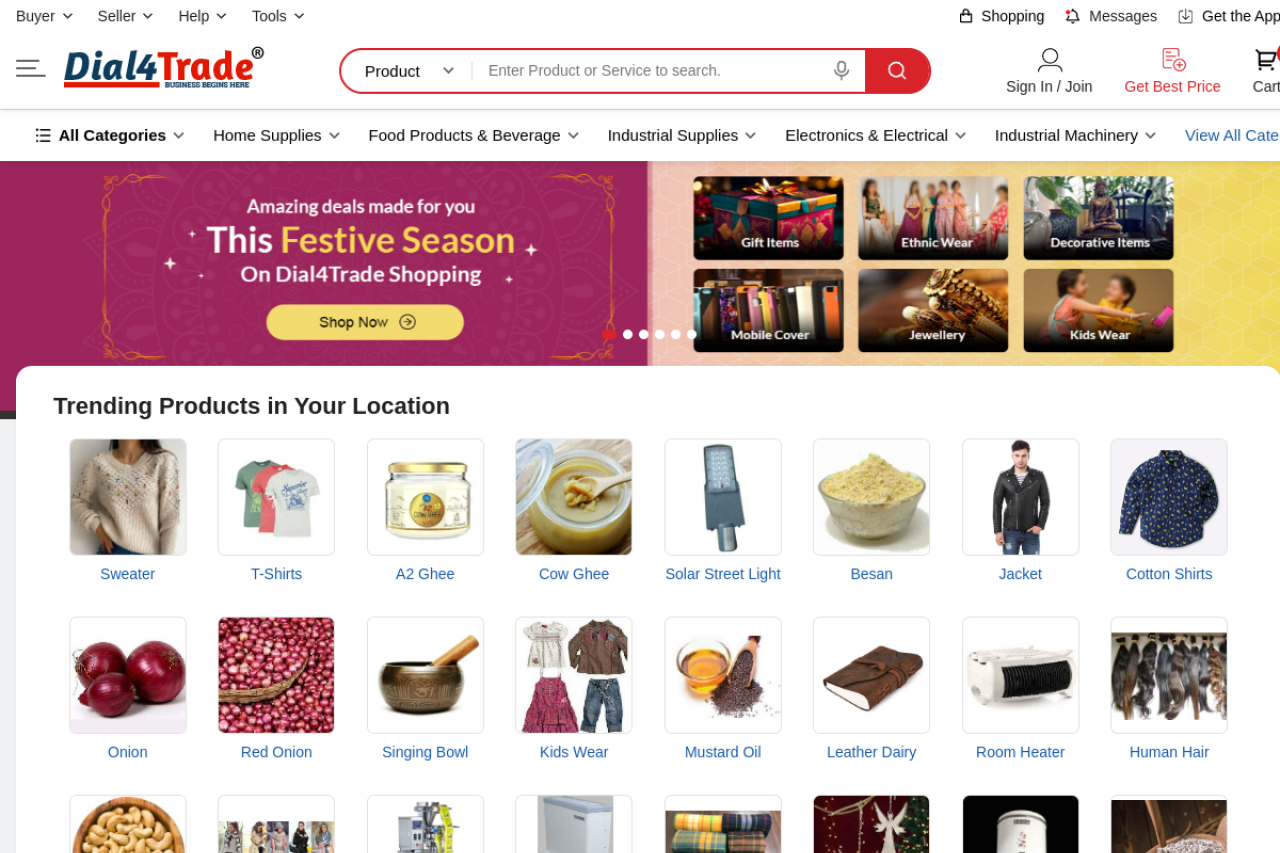Open the Solar Street Light product link

723,574
